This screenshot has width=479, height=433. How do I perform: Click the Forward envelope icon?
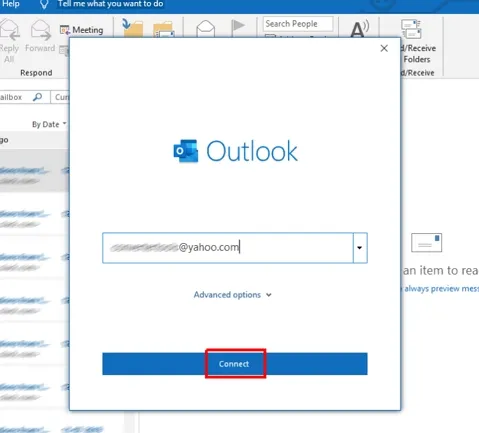click(x=40, y=30)
